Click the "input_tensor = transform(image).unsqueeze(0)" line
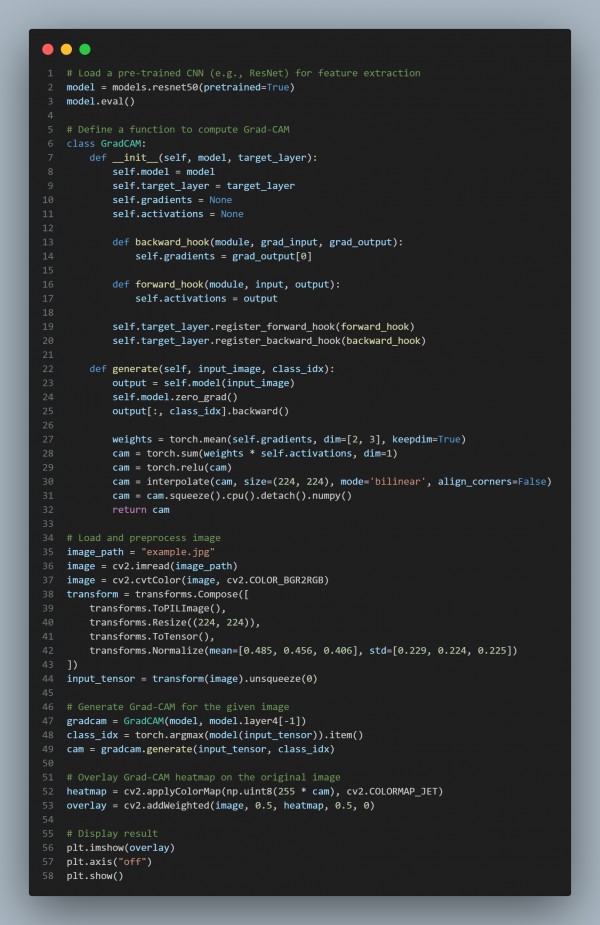Image resolution: width=600 pixels, height=925 pixels. [192, 679]
